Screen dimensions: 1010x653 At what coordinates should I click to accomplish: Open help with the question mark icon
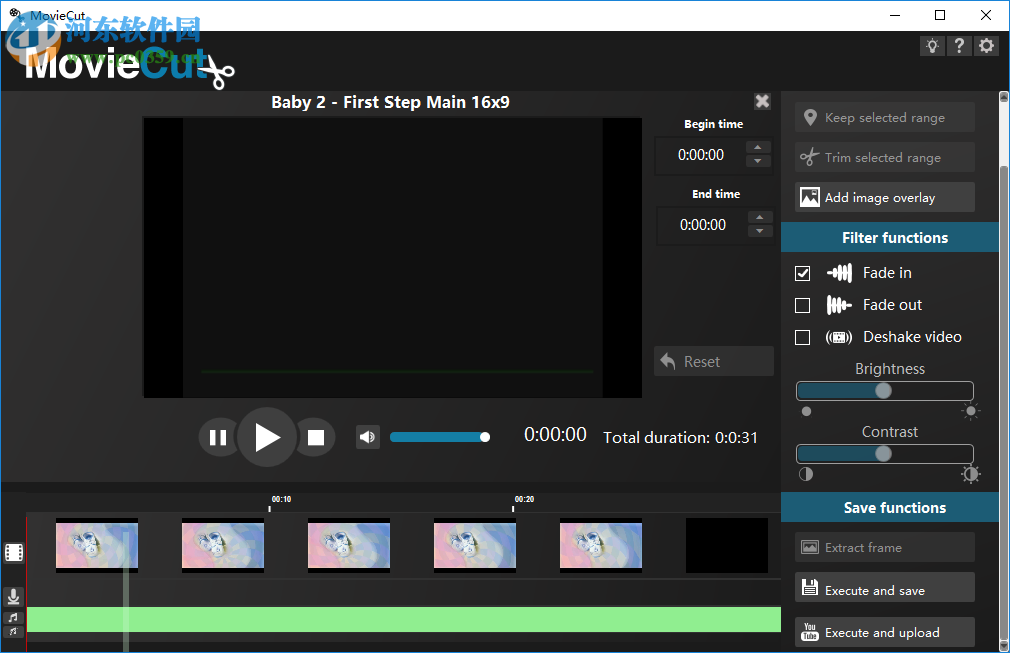coord(959,46)
